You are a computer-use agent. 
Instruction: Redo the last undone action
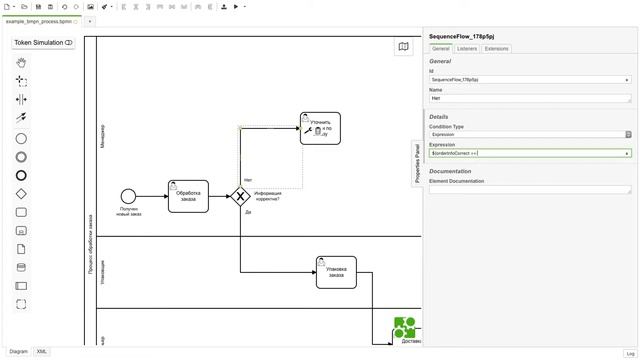point(76,7)
